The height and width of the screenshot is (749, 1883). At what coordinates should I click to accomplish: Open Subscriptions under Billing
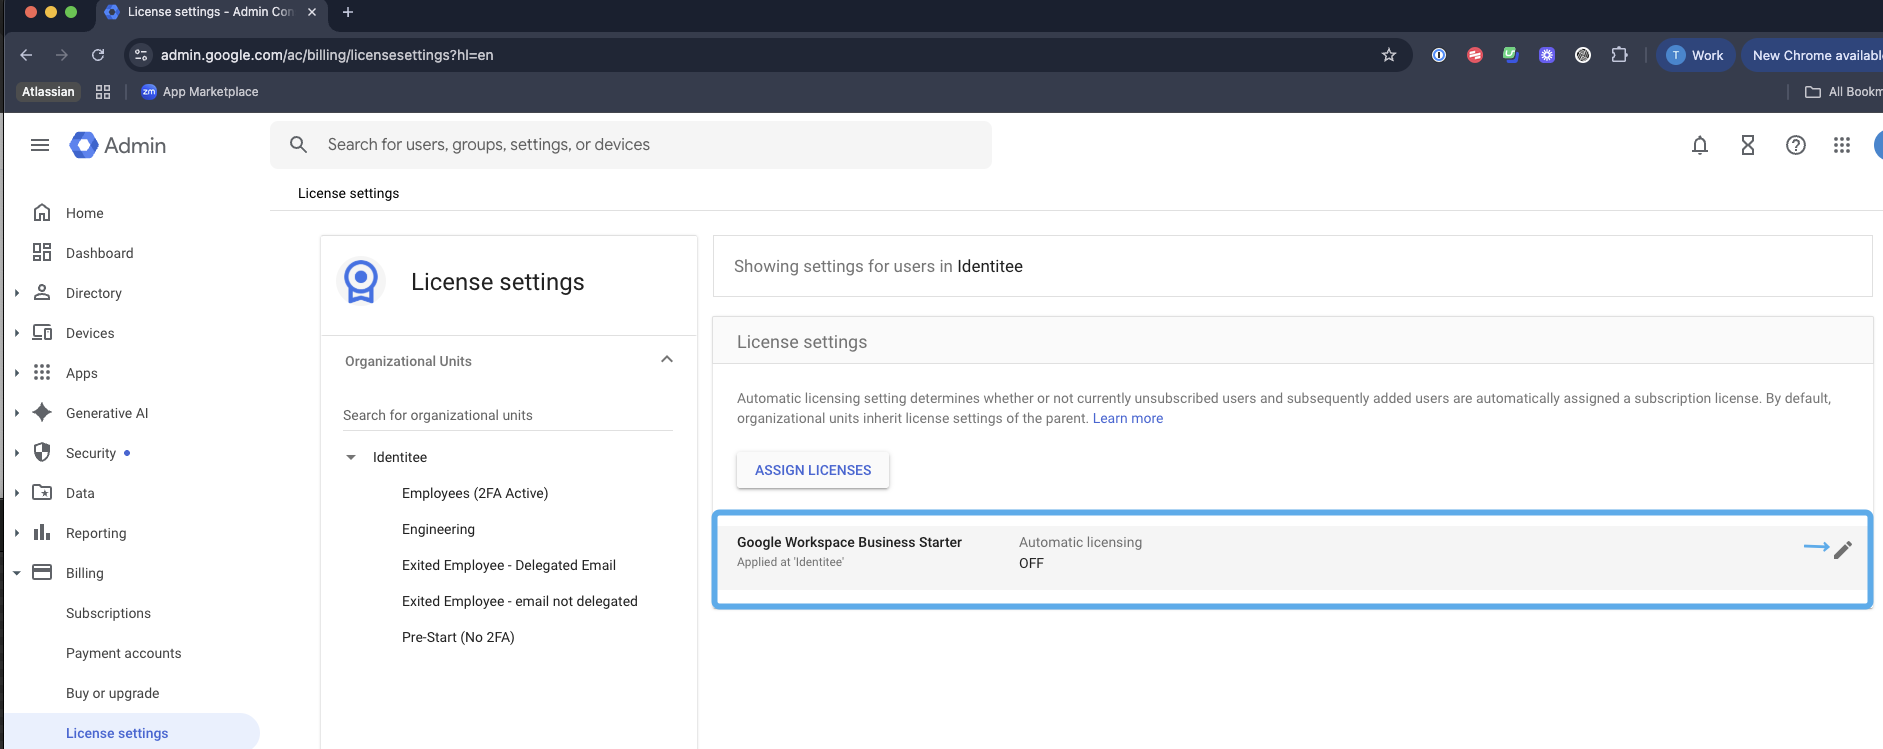coord(108,613)
